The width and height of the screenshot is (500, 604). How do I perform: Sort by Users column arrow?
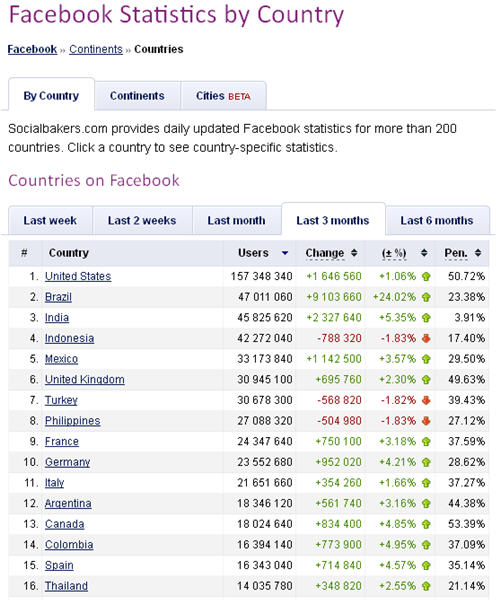tap(285, 253)
